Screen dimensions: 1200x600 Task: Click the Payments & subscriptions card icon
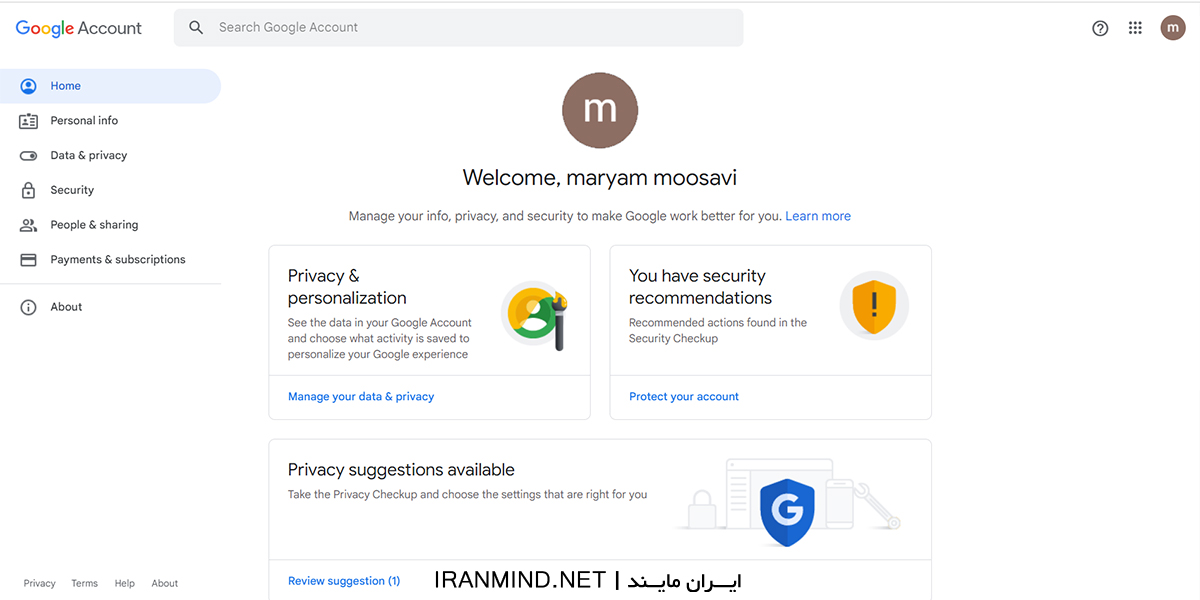(x=29, y=260)
